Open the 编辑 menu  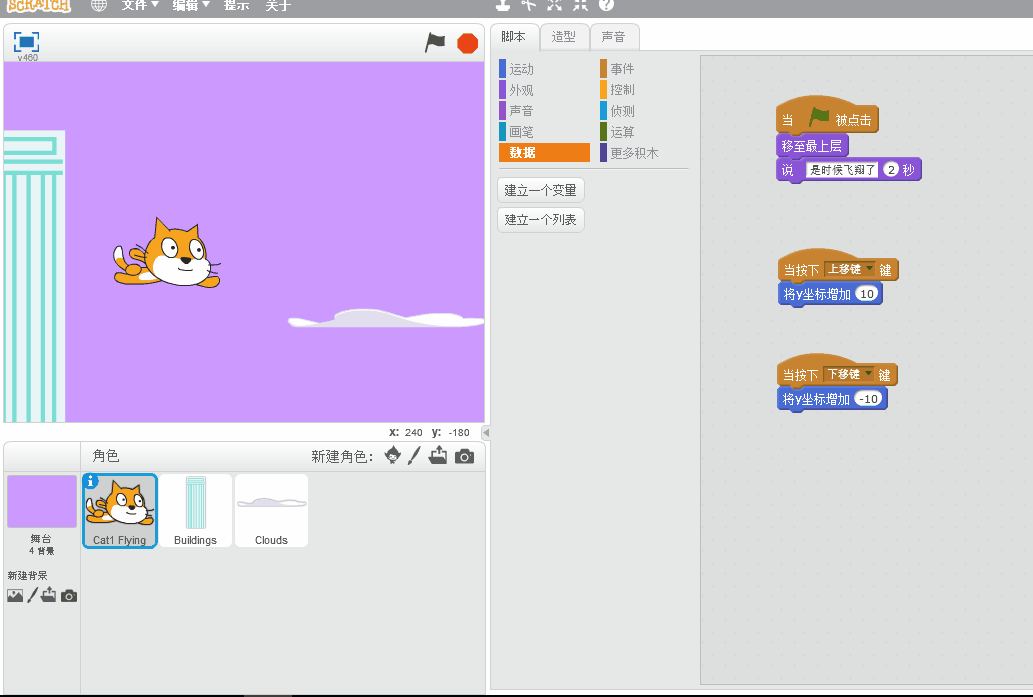(x=191, y=5)
